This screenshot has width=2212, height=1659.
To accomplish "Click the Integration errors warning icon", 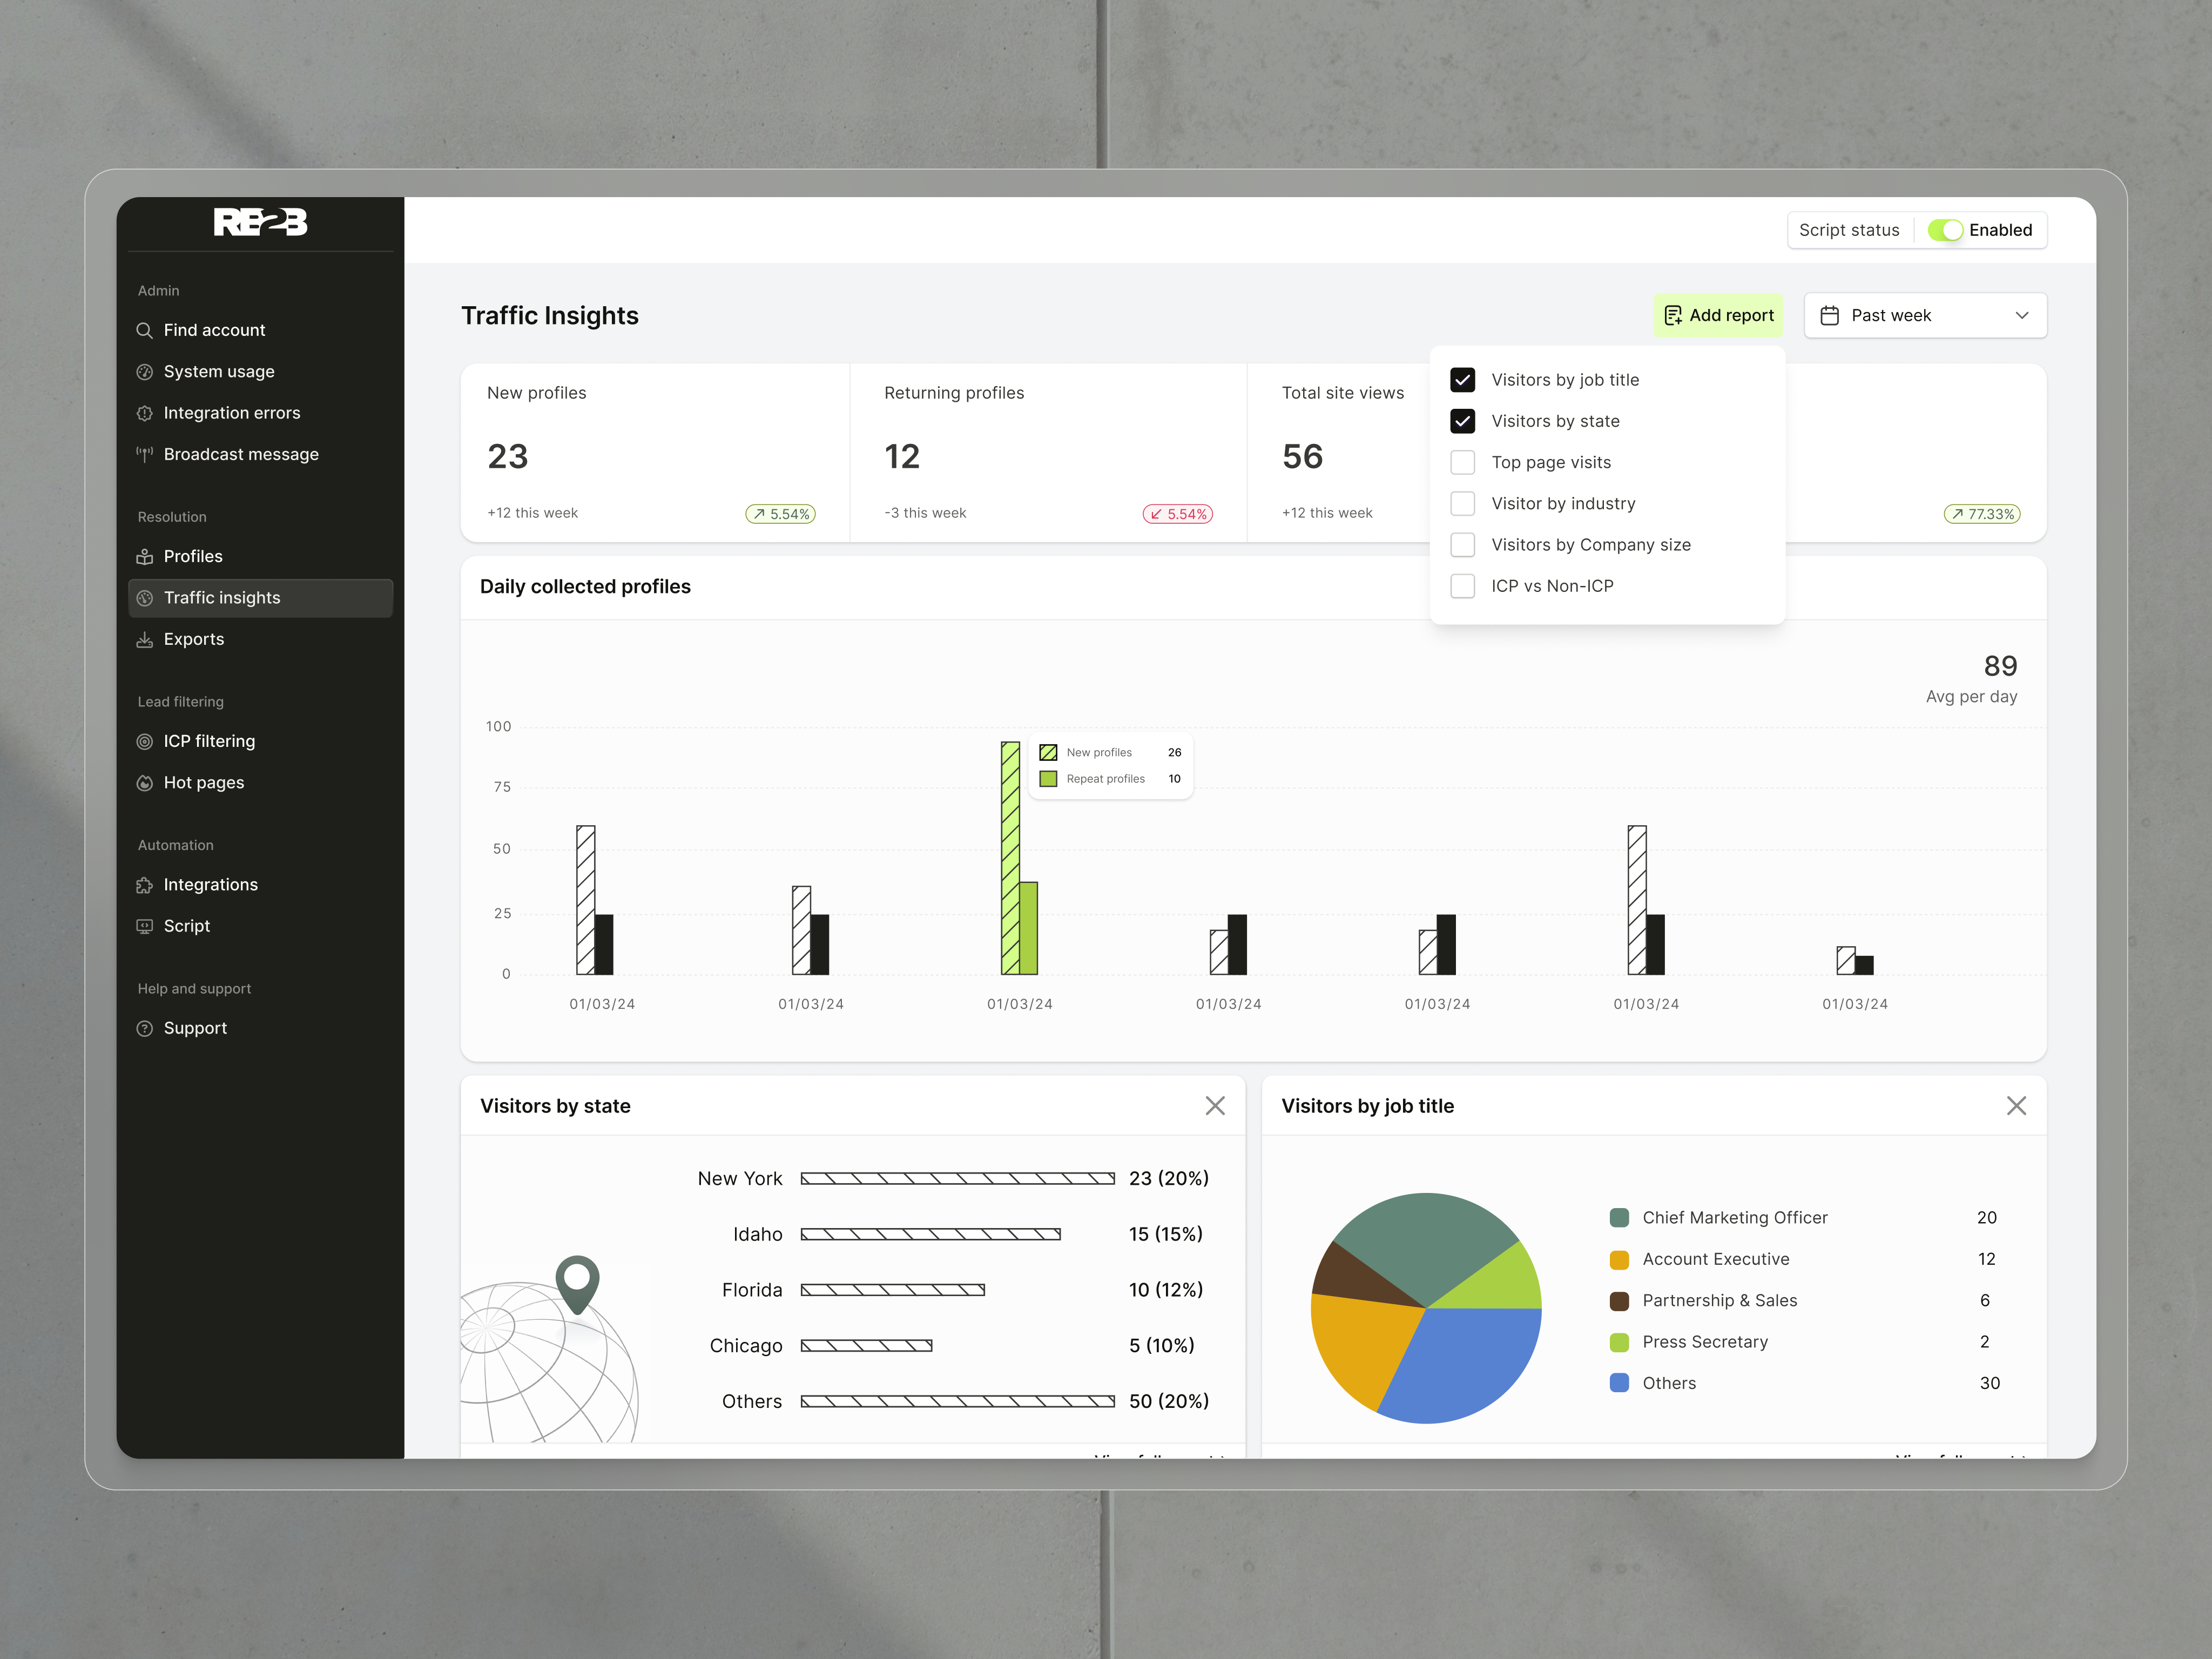I will pyautogui.click(x=146, y=412).
